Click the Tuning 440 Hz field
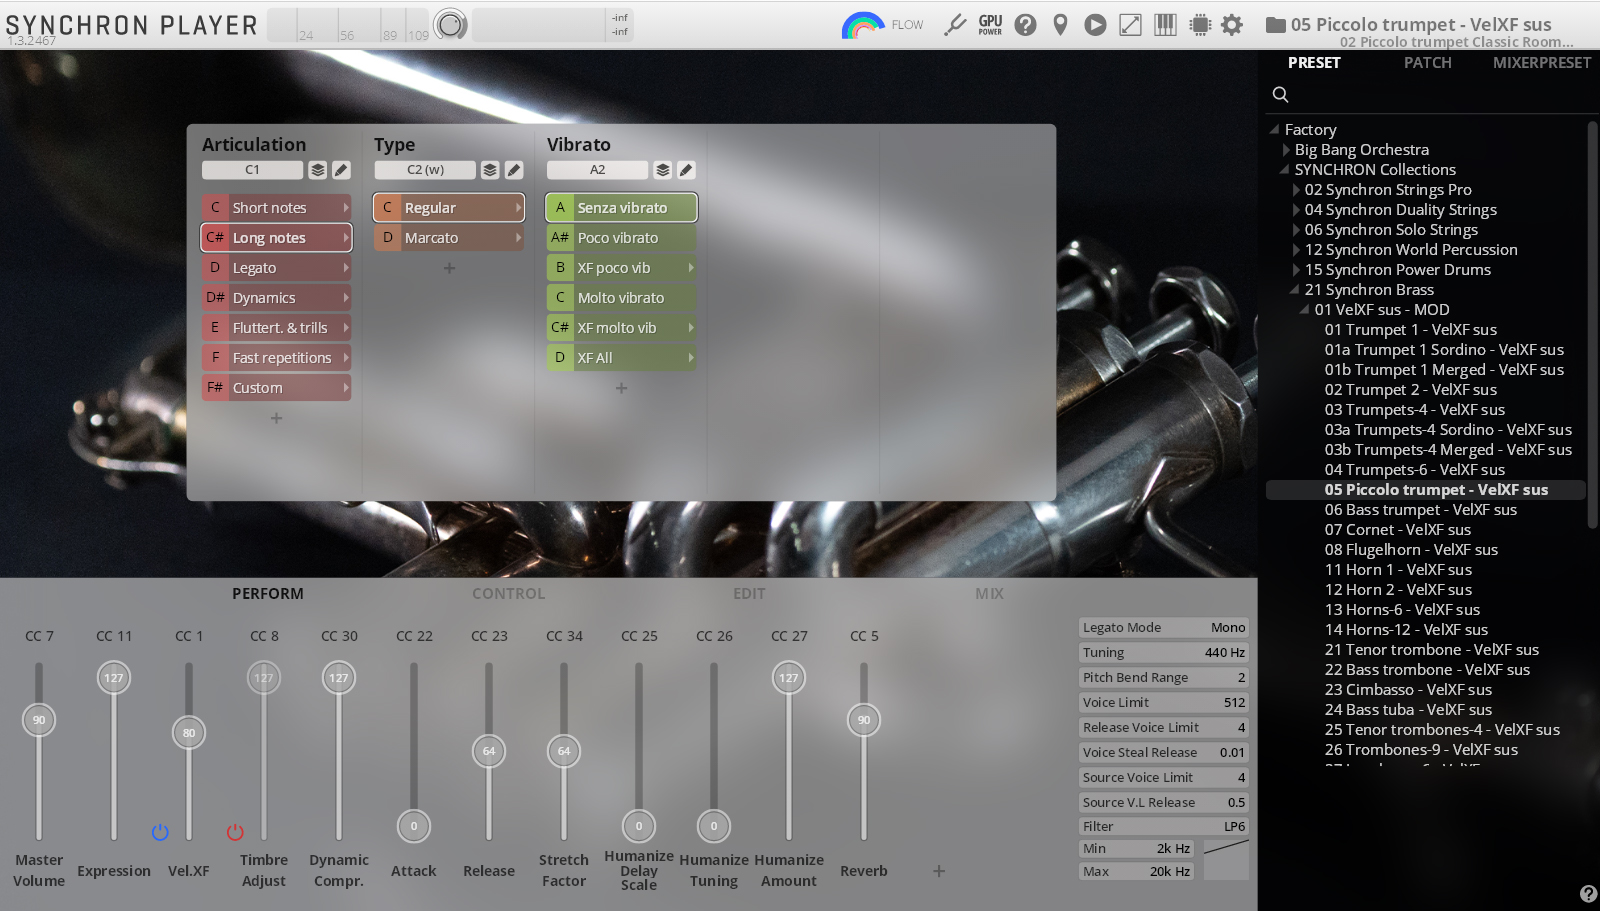 (1164, 652)
